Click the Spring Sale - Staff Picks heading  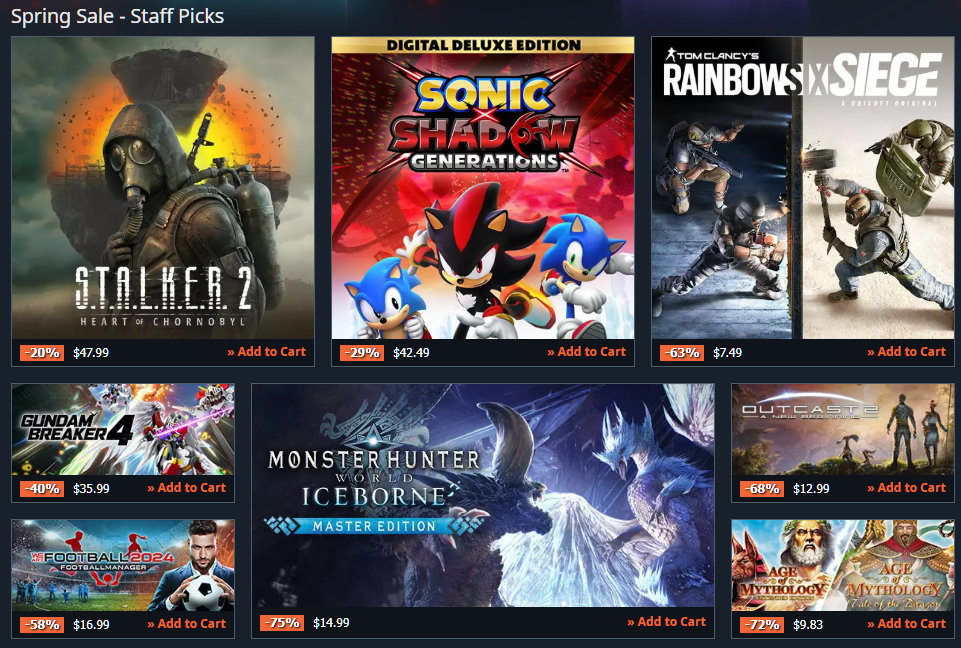pos(118,16)
